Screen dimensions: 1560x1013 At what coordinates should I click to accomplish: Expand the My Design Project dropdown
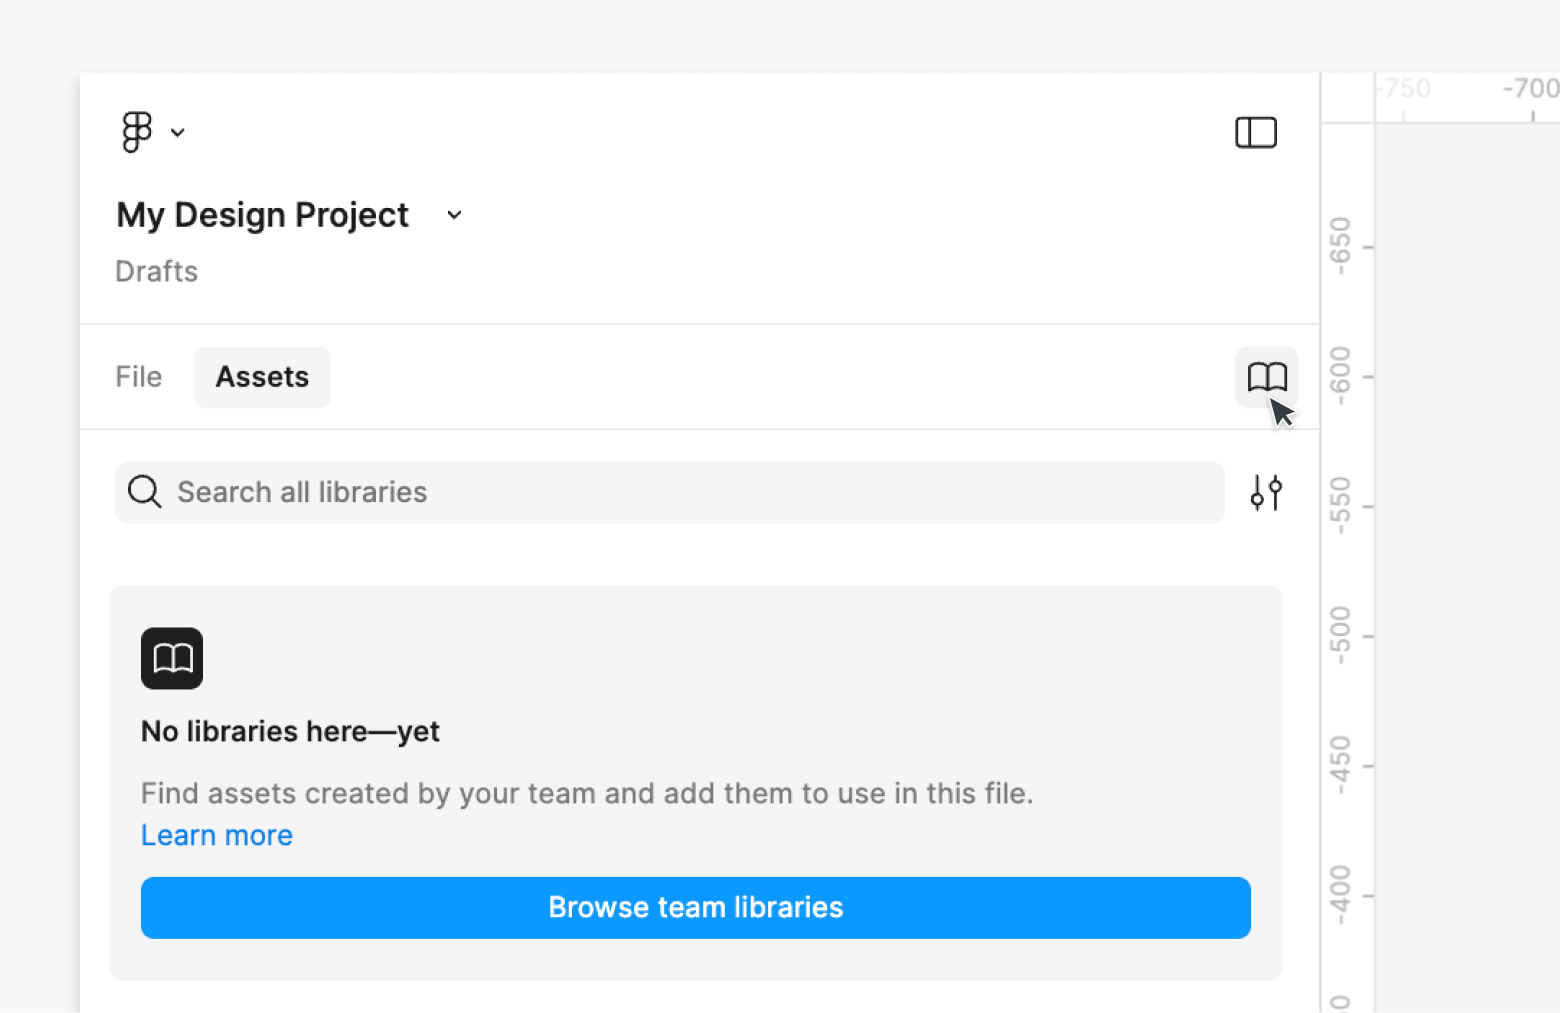(453, 214)
